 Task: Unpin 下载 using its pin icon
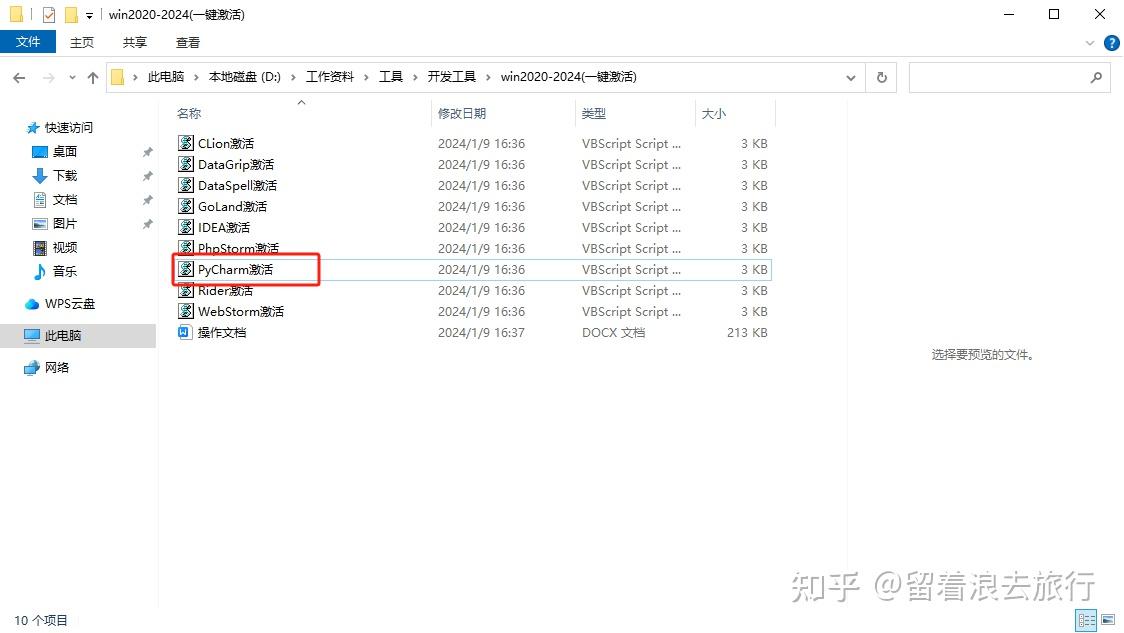tap(147, 175)
